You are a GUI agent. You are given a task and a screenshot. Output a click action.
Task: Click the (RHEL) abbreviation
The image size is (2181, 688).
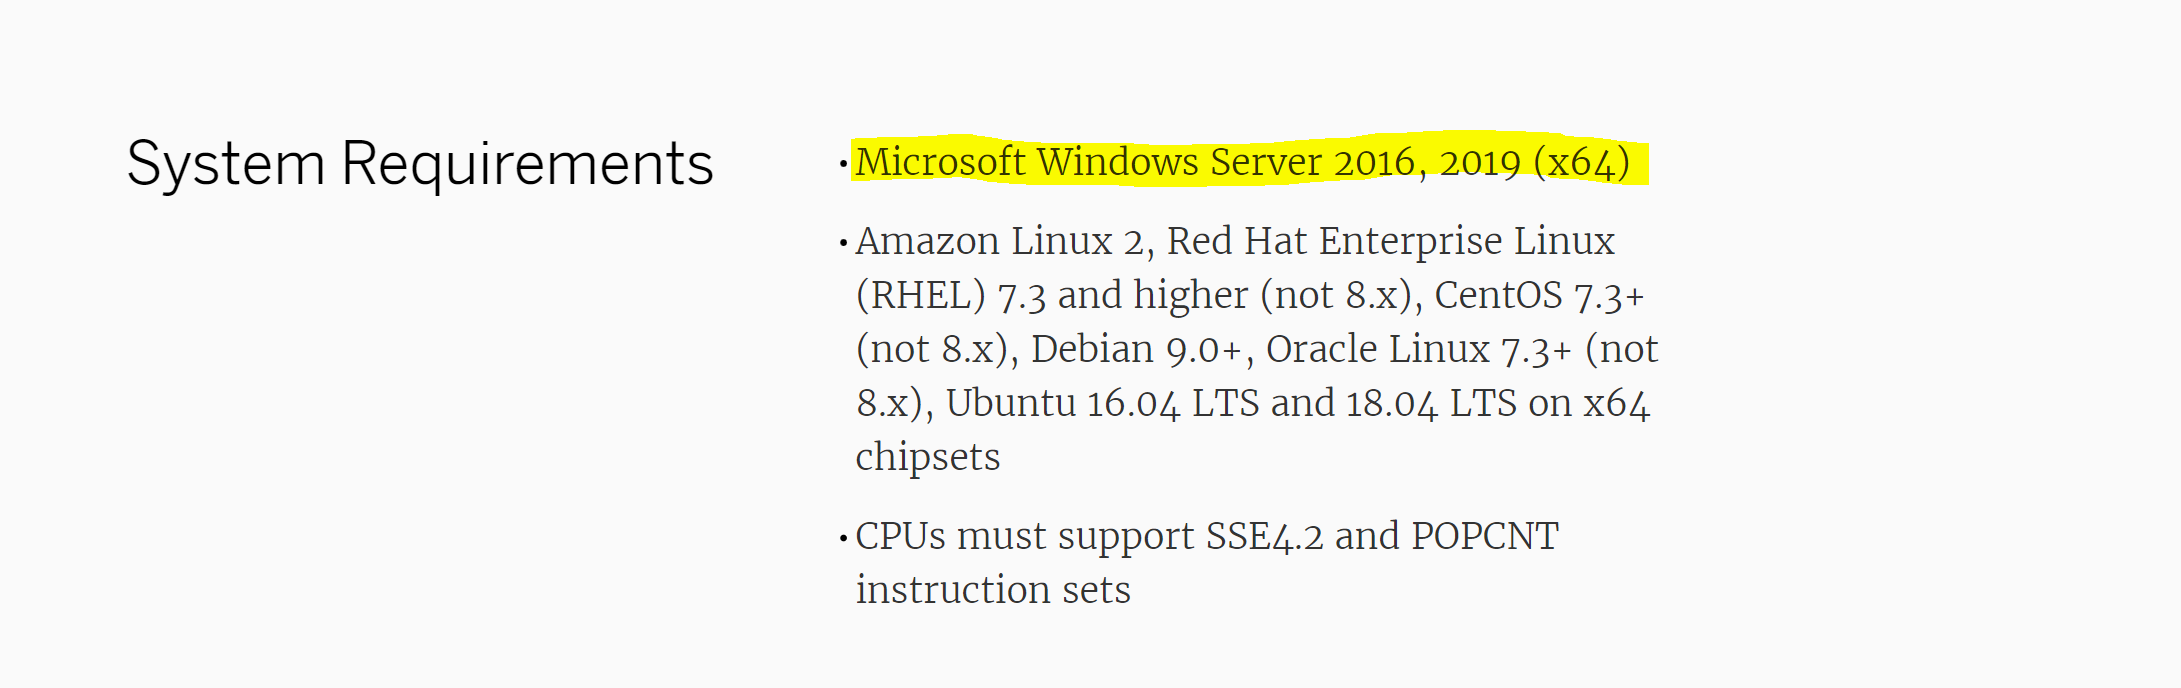point(921,295)
